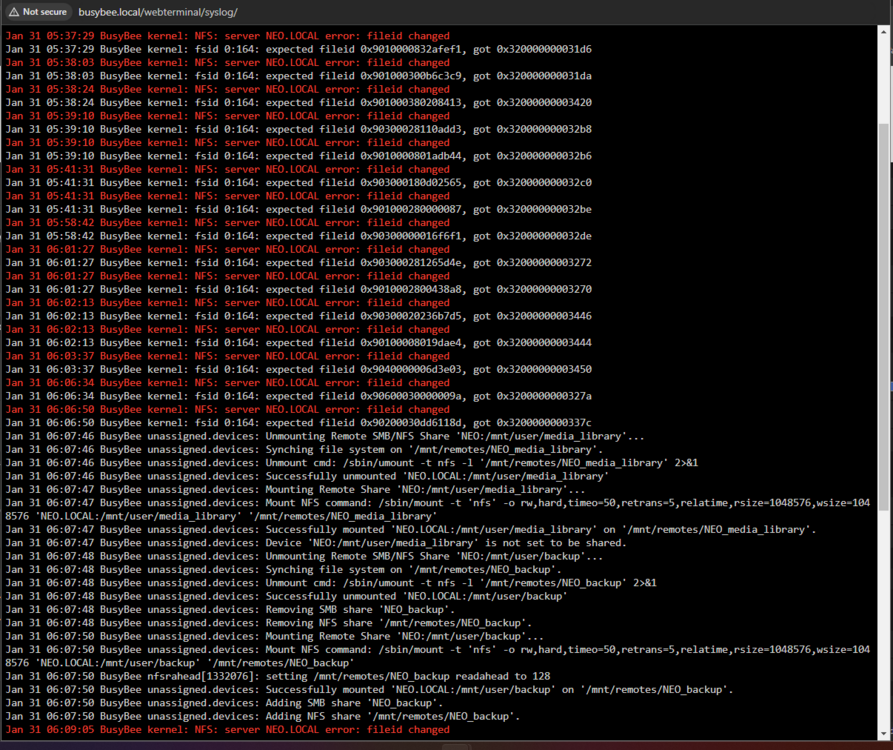
Task: Click the Synching file system NEO_backup line
Action: point(284,569)
